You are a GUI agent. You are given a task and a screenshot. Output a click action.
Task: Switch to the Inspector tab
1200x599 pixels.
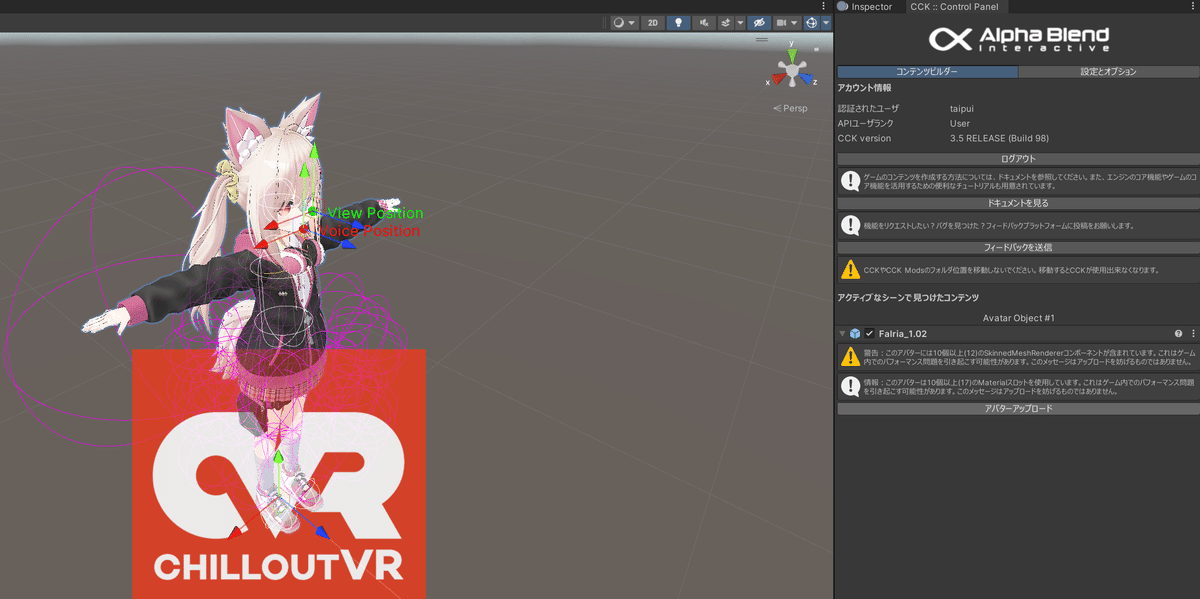click(868, 7)
